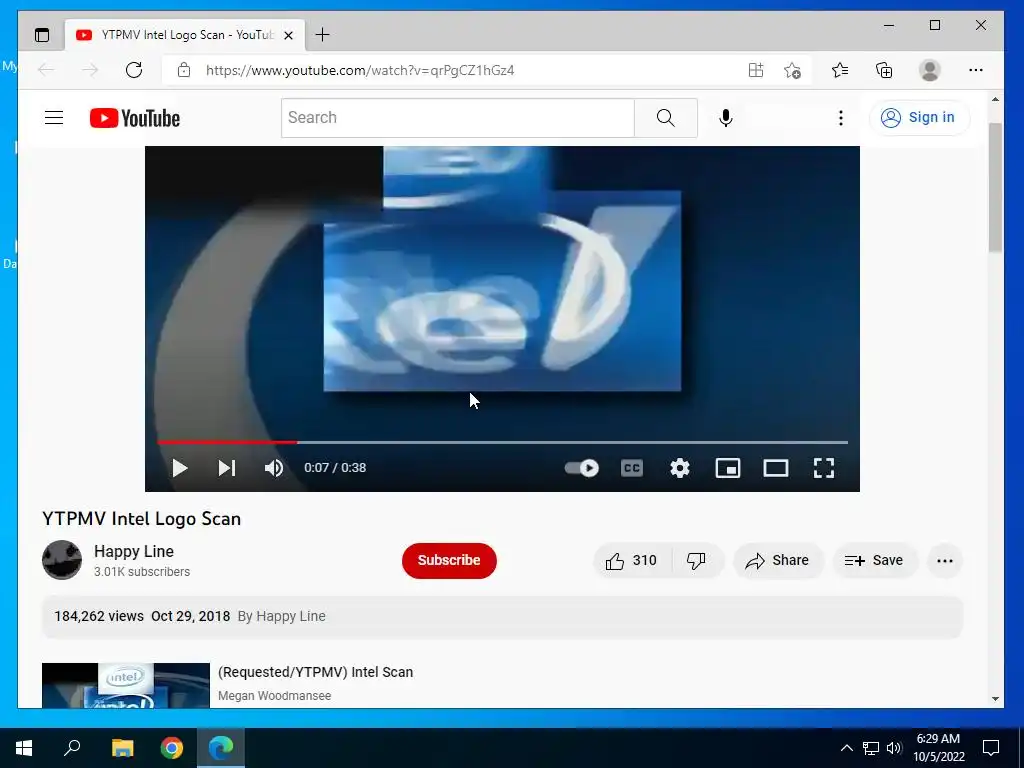
Task: View site information lock icon
Action: click(x=184, y=70)
